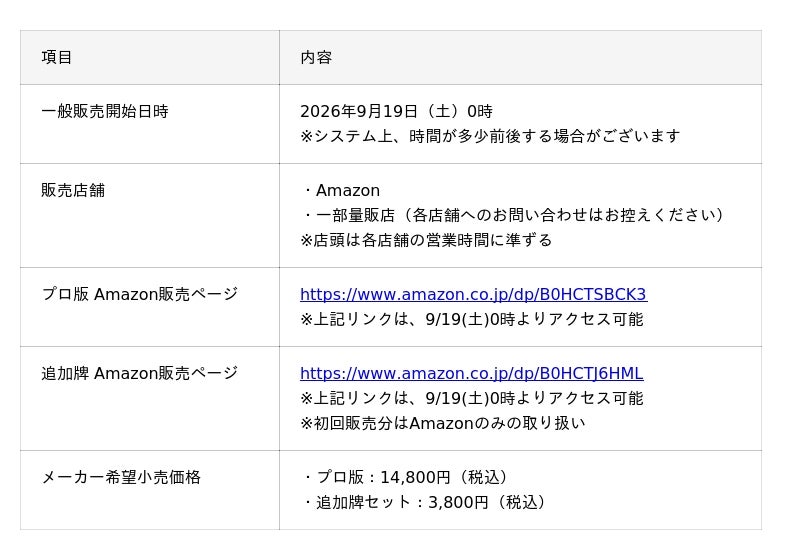Click the 2026年9月19日（土）0時 date text

(x=396, y=111)
